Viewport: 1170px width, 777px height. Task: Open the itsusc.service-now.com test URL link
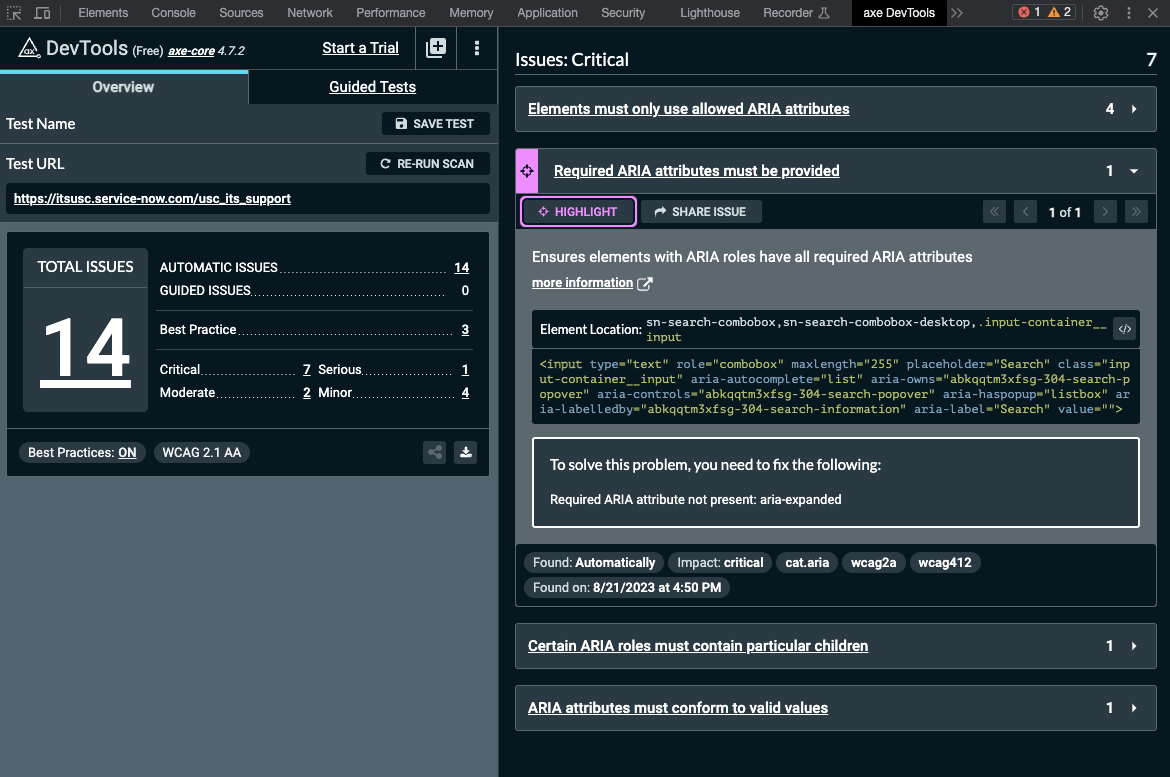[152, 199]
